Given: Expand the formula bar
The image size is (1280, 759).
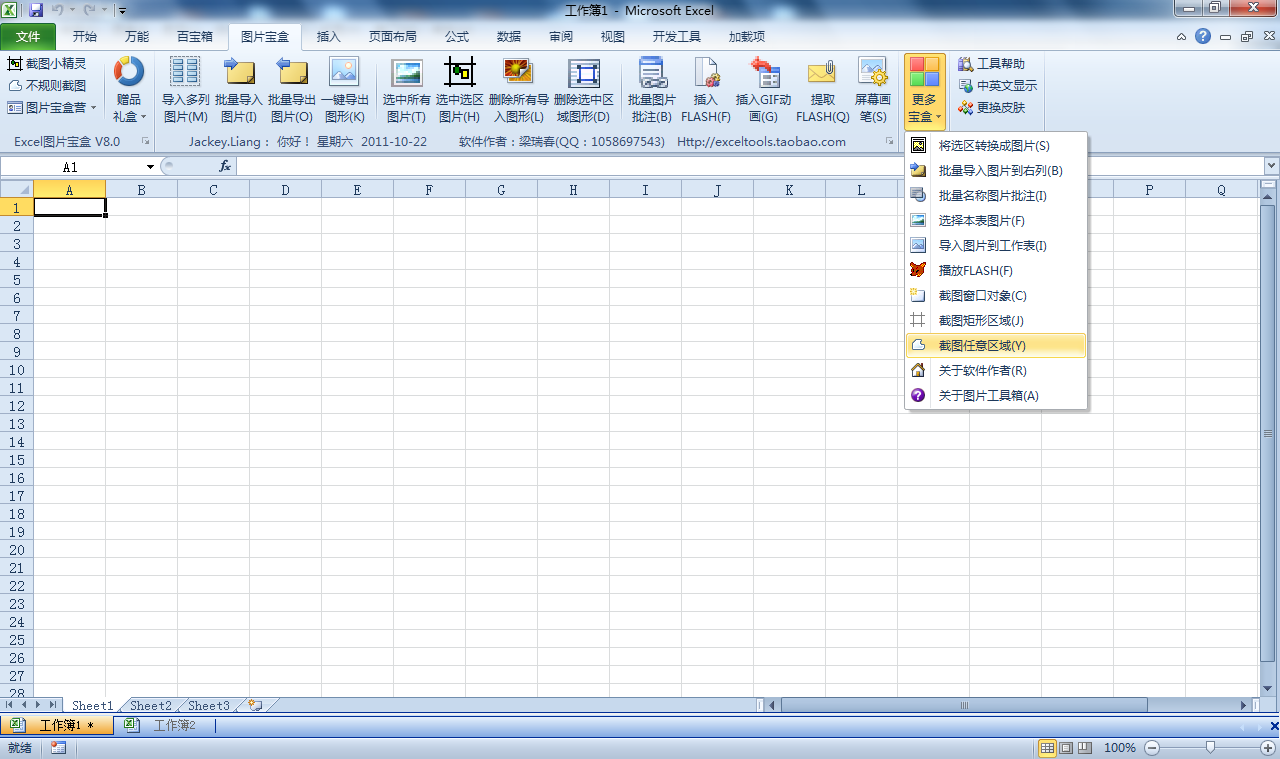Looking at the screenshot, I should pyautogui.click(x=1271, y=166).
